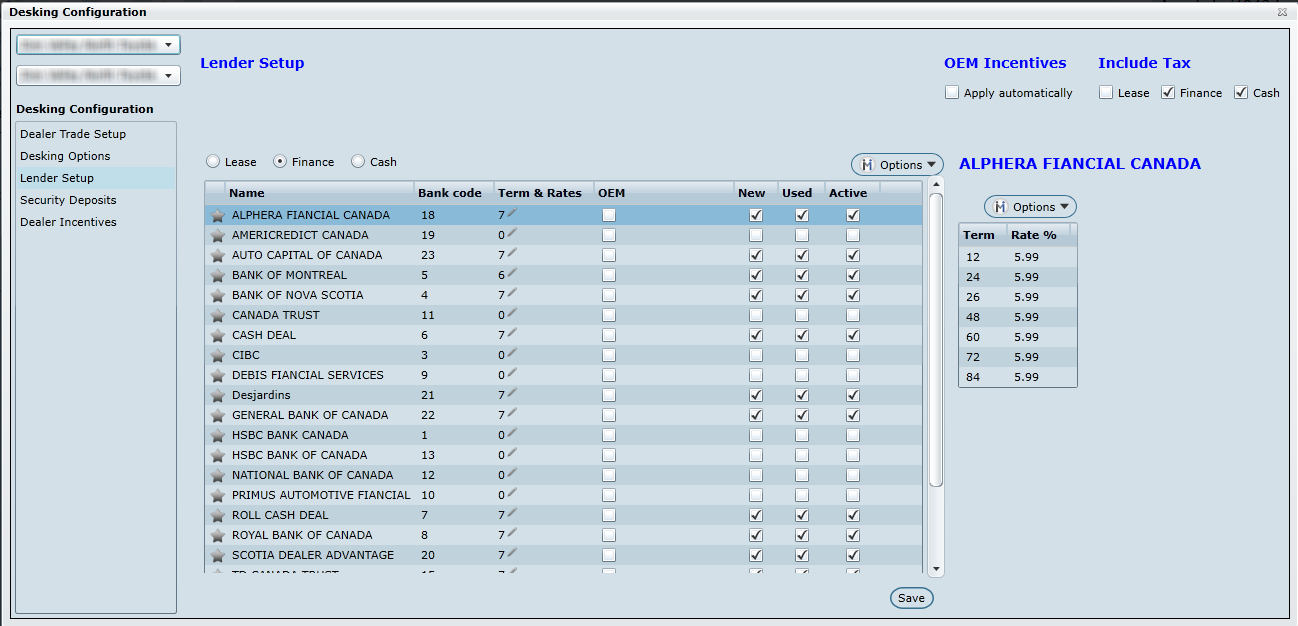This screenshot has height=626, width=1298.
Task: Open the Options dropdown above Term and Rate table
Action: [x=1030, y=207]
